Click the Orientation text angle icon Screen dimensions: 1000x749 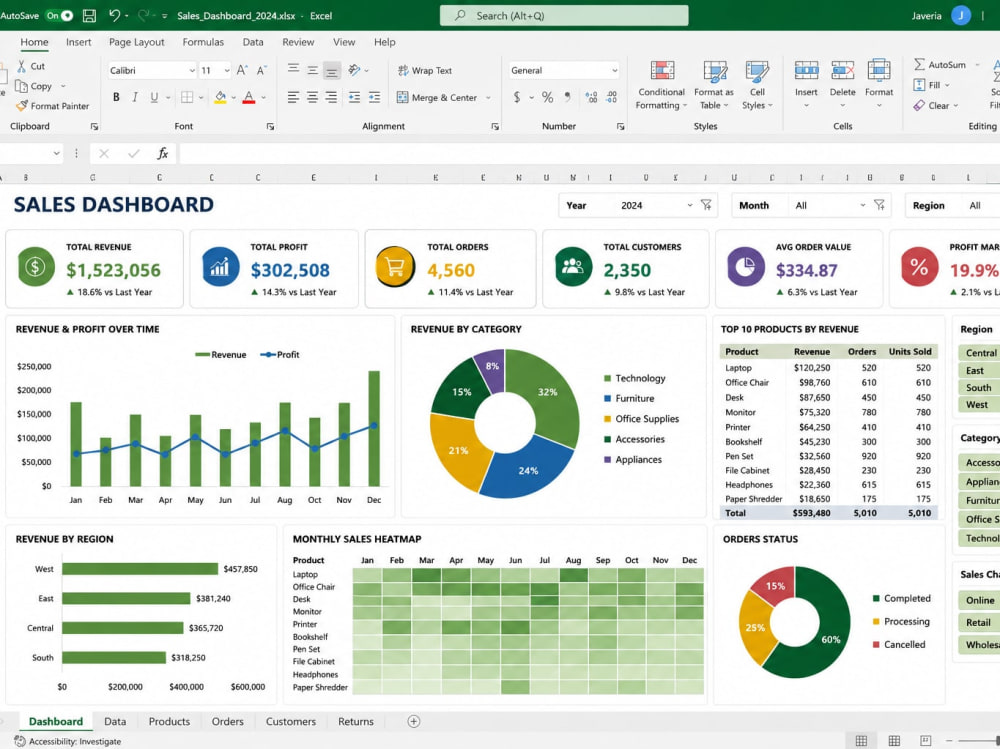(x=355, y=70)
